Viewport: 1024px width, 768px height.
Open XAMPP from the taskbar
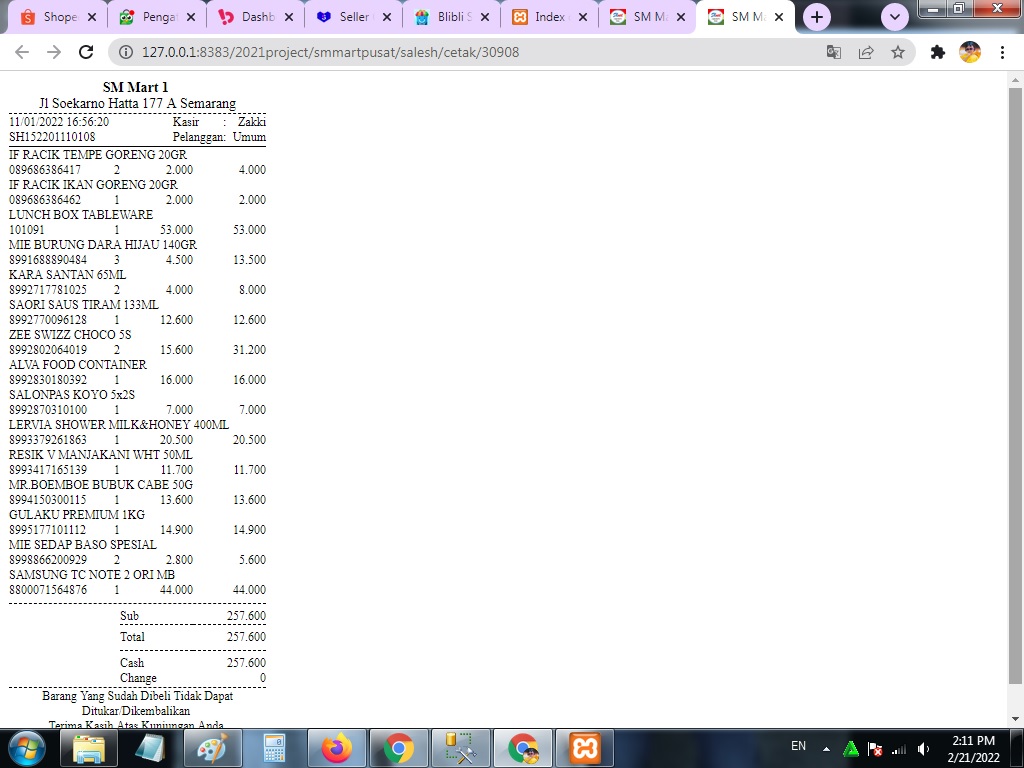point(585,747)
